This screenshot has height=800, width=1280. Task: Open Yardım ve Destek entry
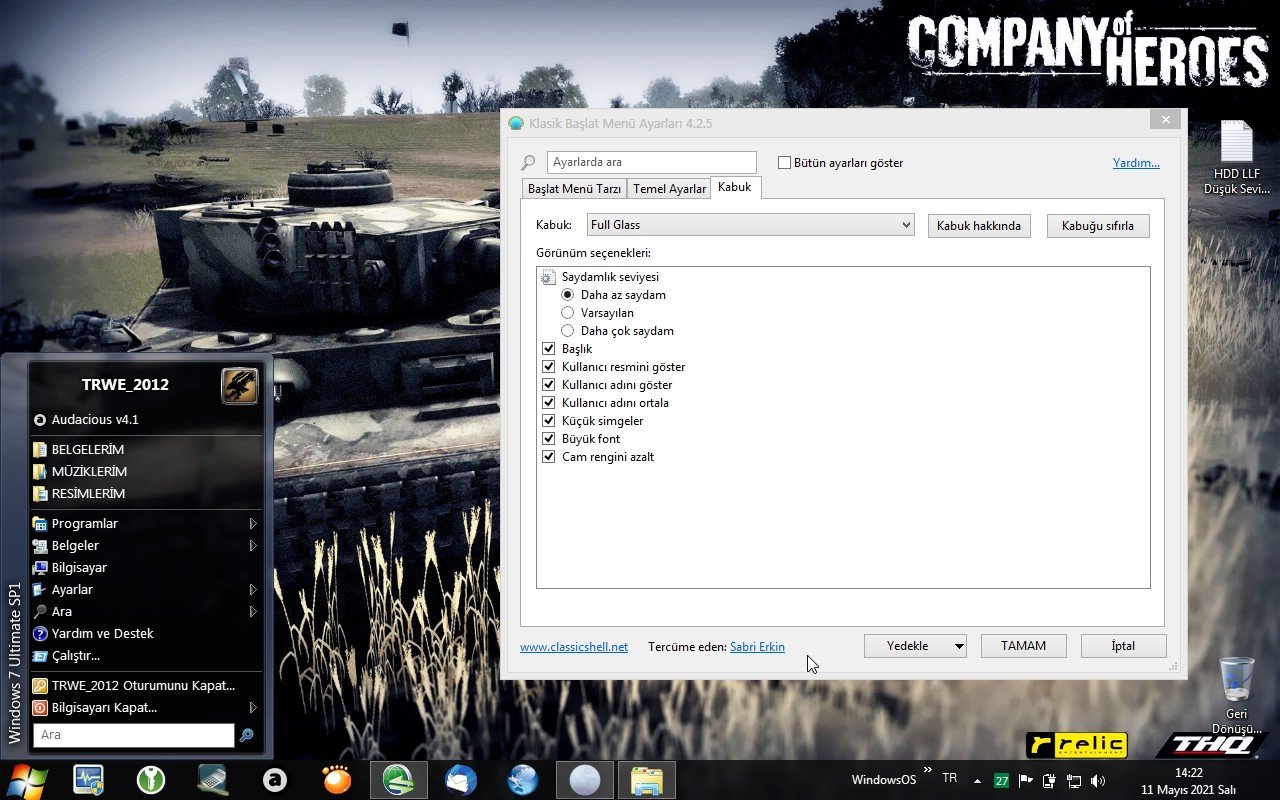click(146, 633)
